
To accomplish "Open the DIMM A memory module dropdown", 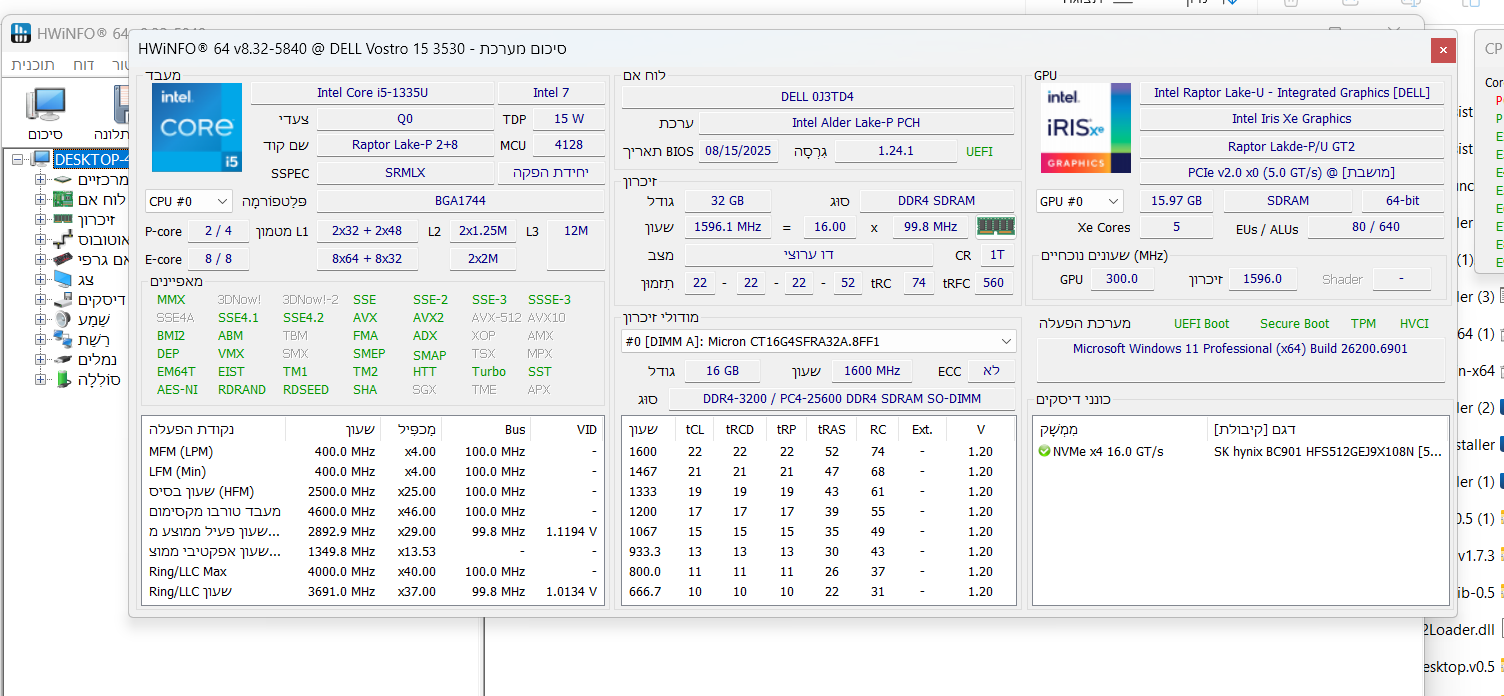I will [x=818, y=341].
